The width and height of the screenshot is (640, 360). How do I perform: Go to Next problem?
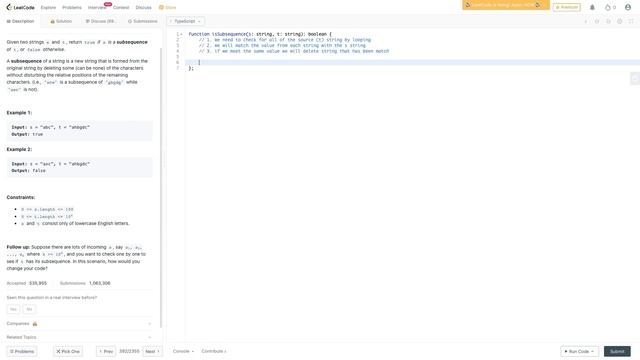click(152, 351)
